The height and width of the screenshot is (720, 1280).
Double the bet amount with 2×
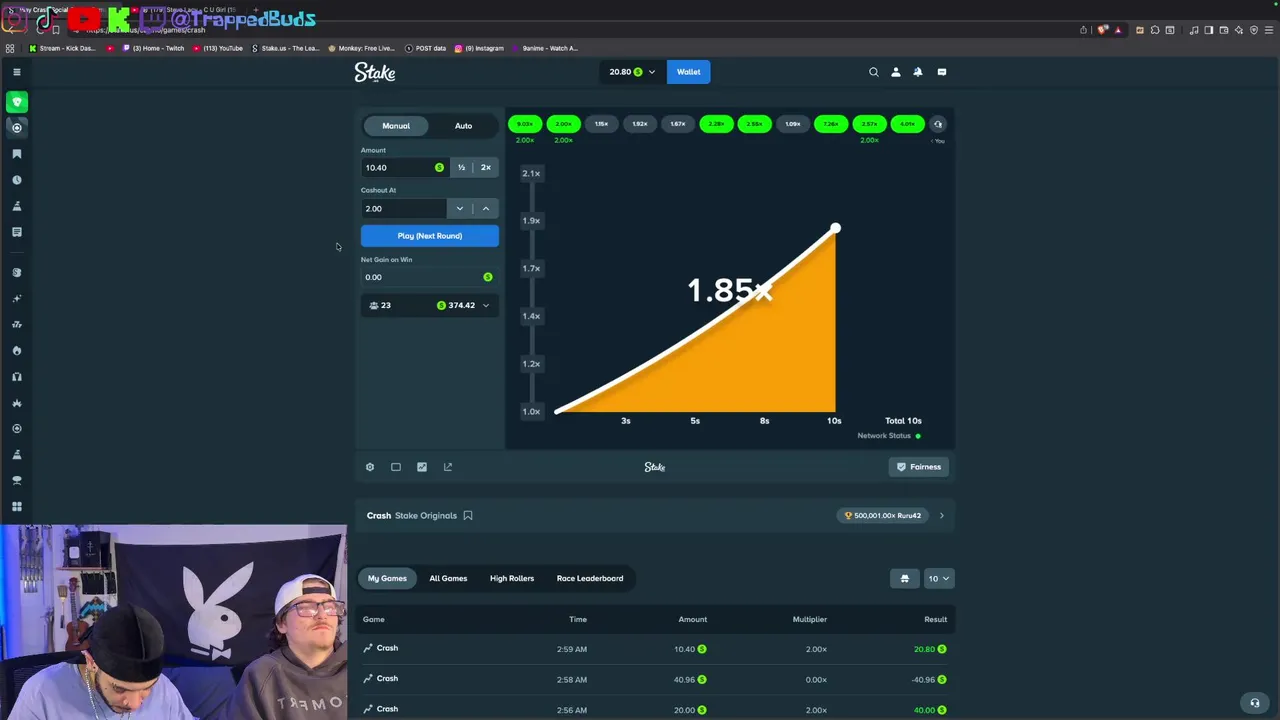486,168
